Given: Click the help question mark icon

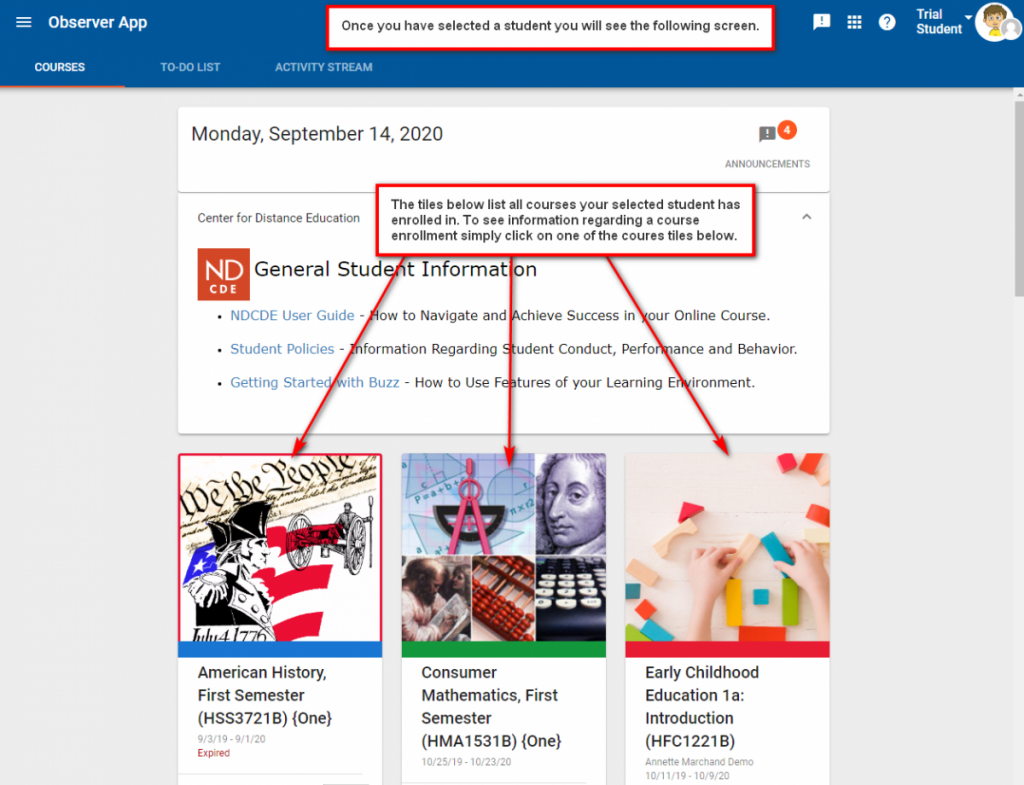Looking at the screenshot, I should pyautogui.click(x=887, y=22).
